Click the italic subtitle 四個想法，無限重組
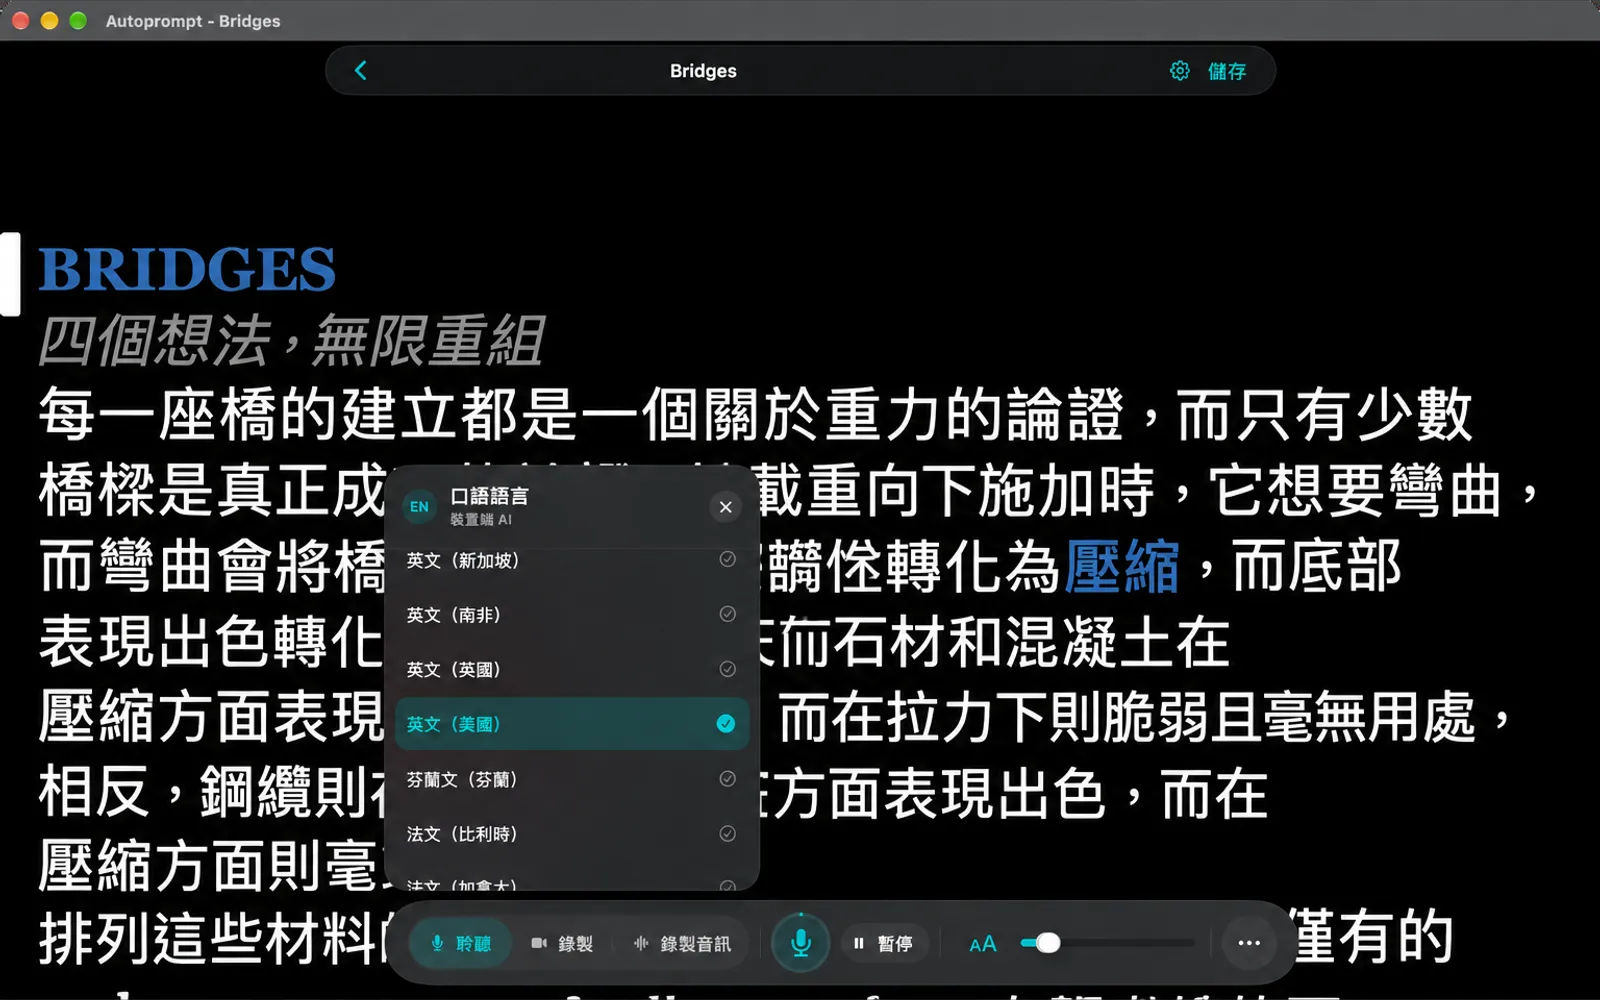The image size is (1600, 1000). click(x=291, y=341)
